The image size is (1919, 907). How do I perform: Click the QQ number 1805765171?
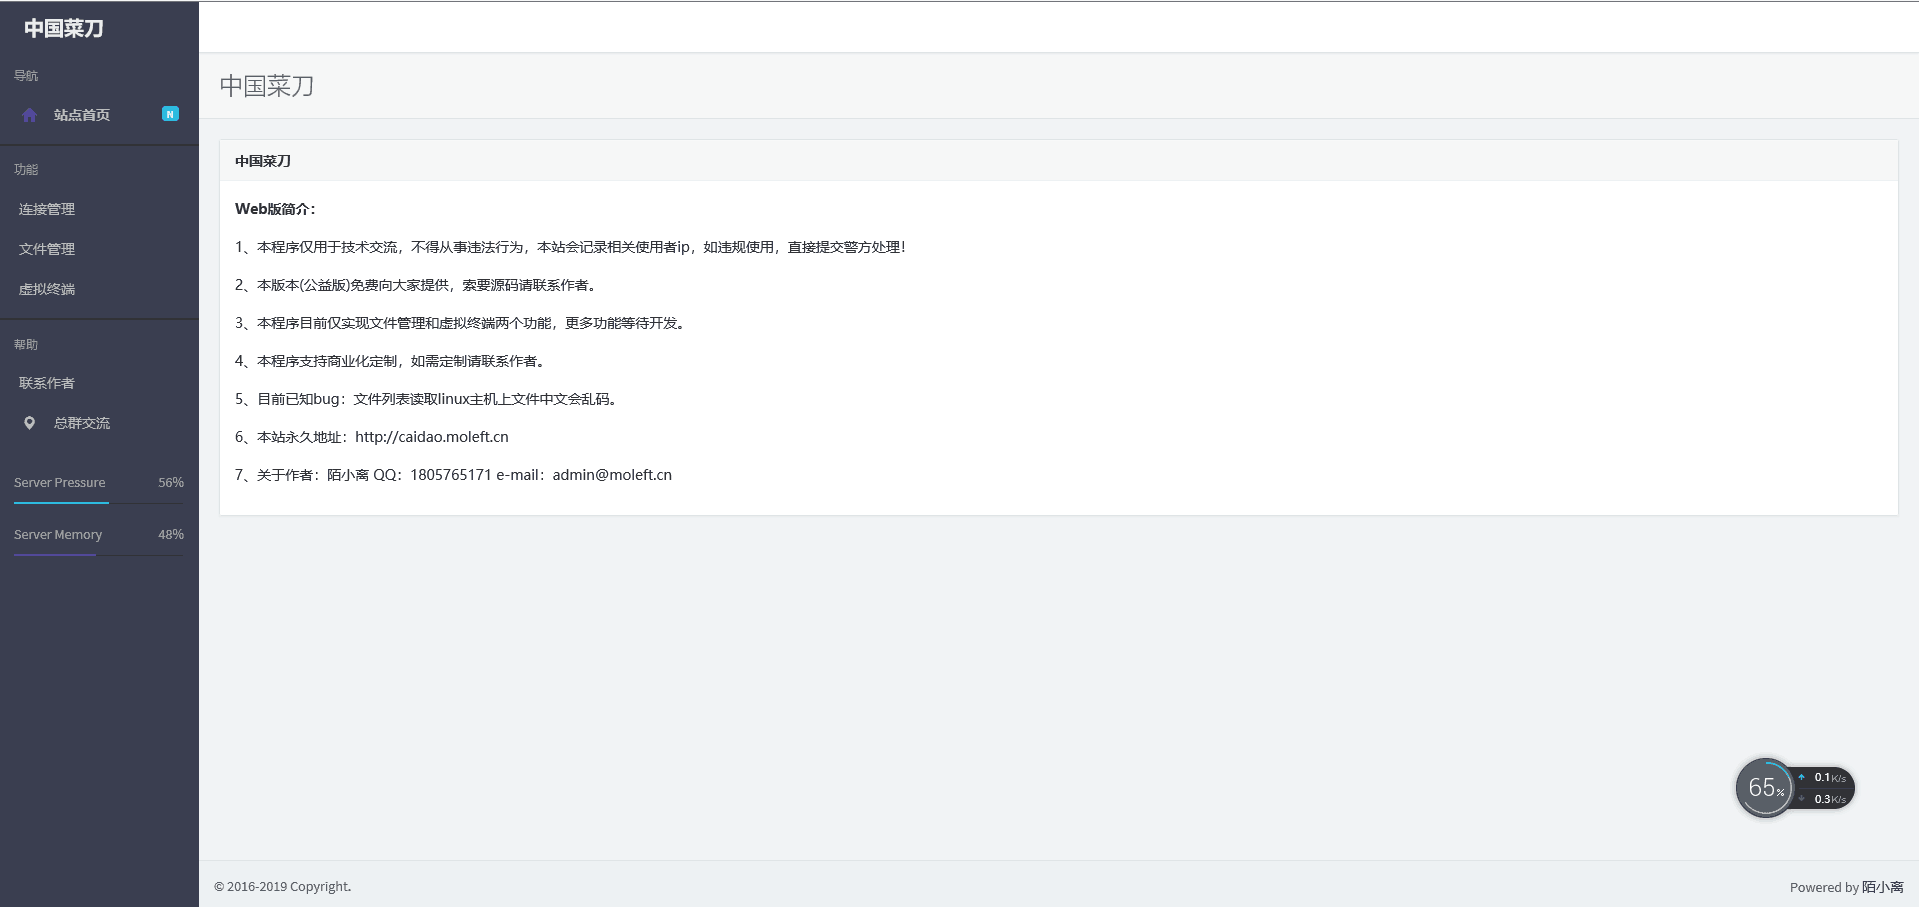tap(451, 475)
